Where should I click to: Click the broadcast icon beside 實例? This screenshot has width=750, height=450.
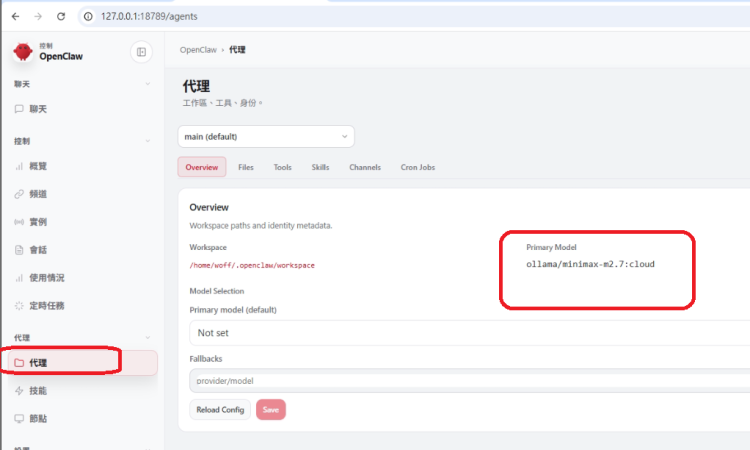point(19,222)
